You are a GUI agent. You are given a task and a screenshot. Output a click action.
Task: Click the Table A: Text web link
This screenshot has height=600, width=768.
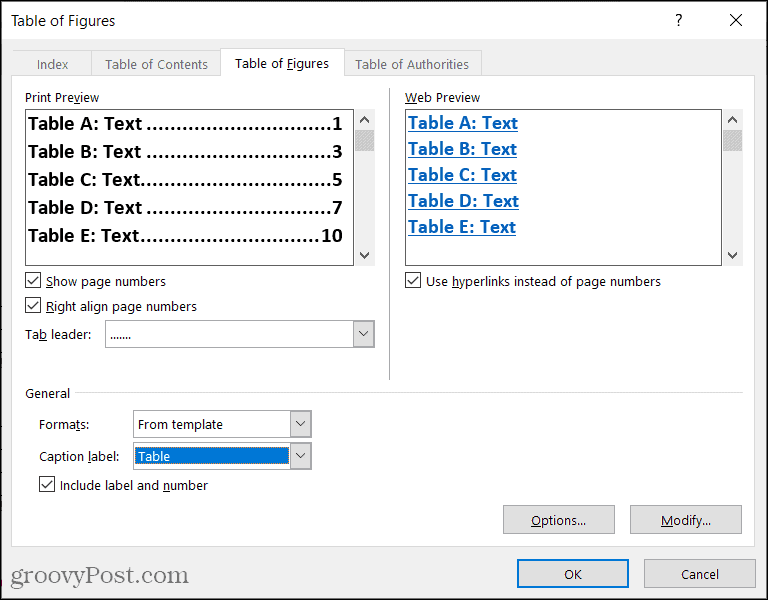click(x=463, y=123)
